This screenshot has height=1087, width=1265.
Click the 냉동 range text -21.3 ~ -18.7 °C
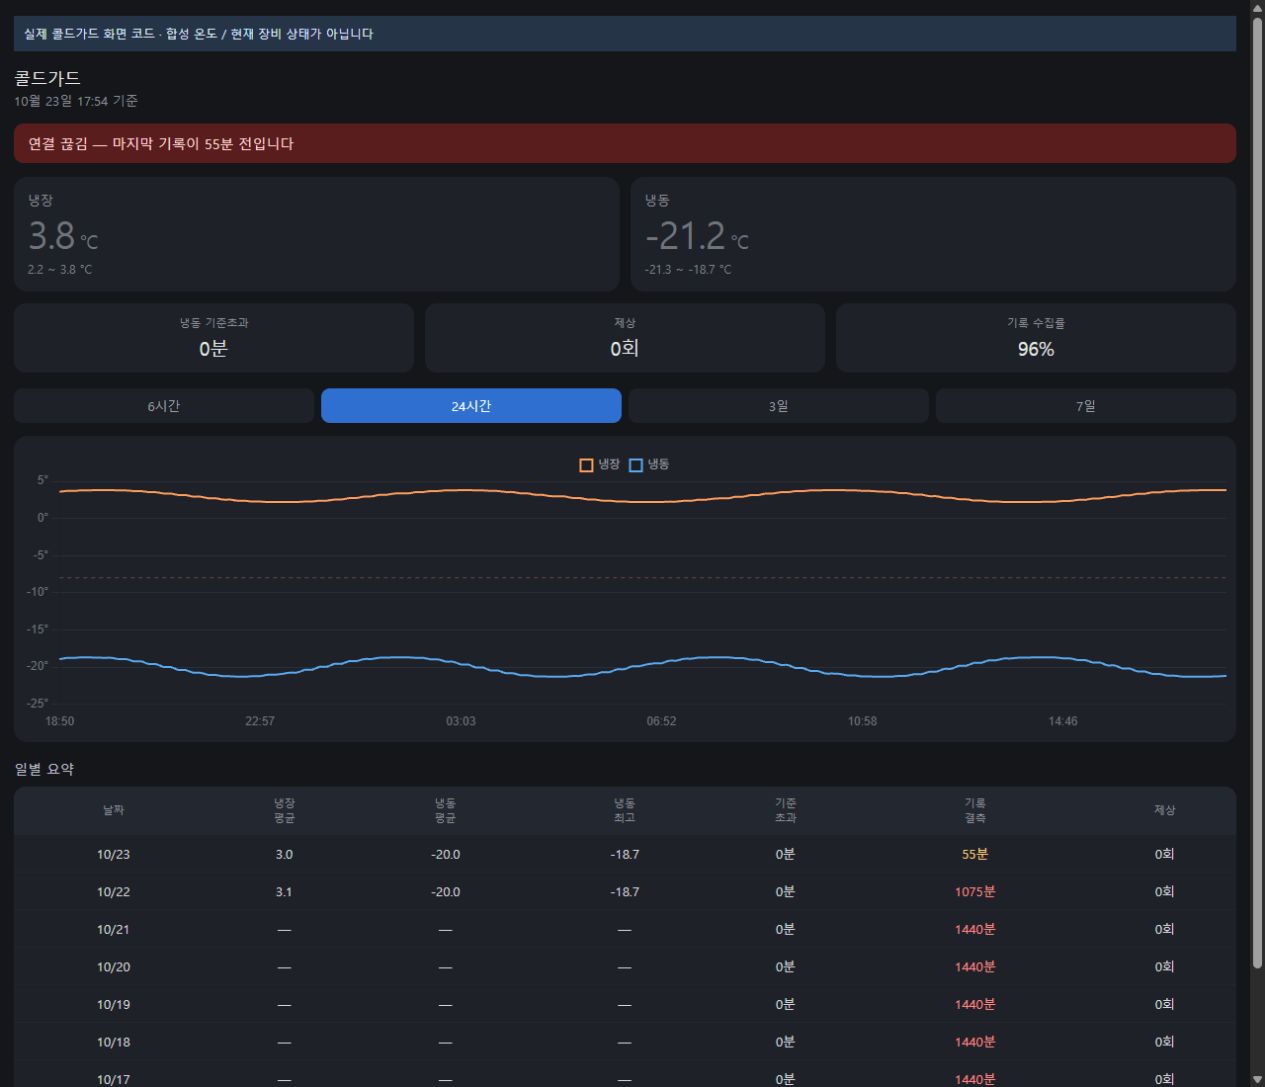click(688, 270)
